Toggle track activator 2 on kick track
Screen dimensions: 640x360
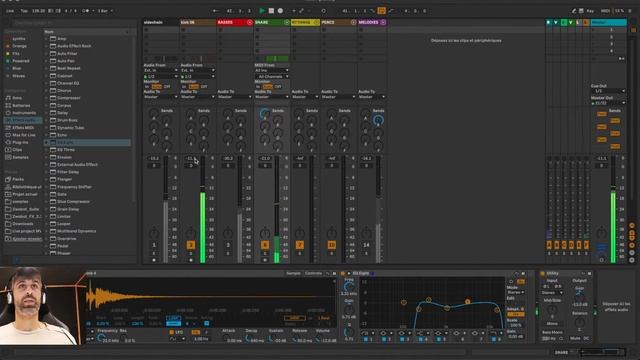point(191,245)
